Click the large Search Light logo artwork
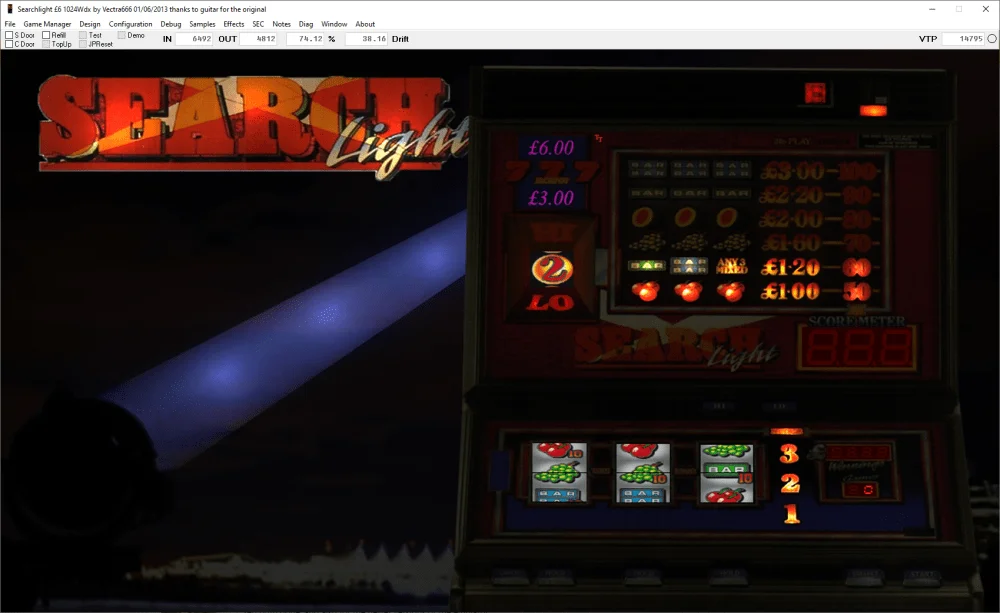Viewport: 1000px width, 613px height. 252,126
